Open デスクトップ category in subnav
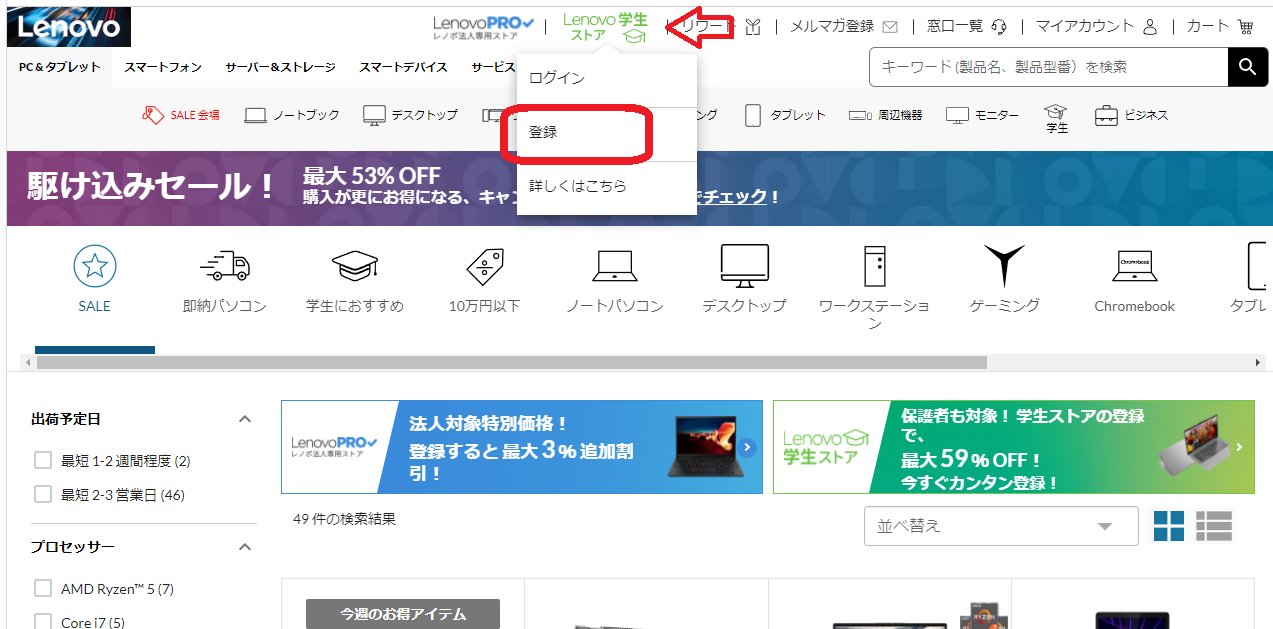The height and width of the screenshot is (629, 1273). coord(410,115)
